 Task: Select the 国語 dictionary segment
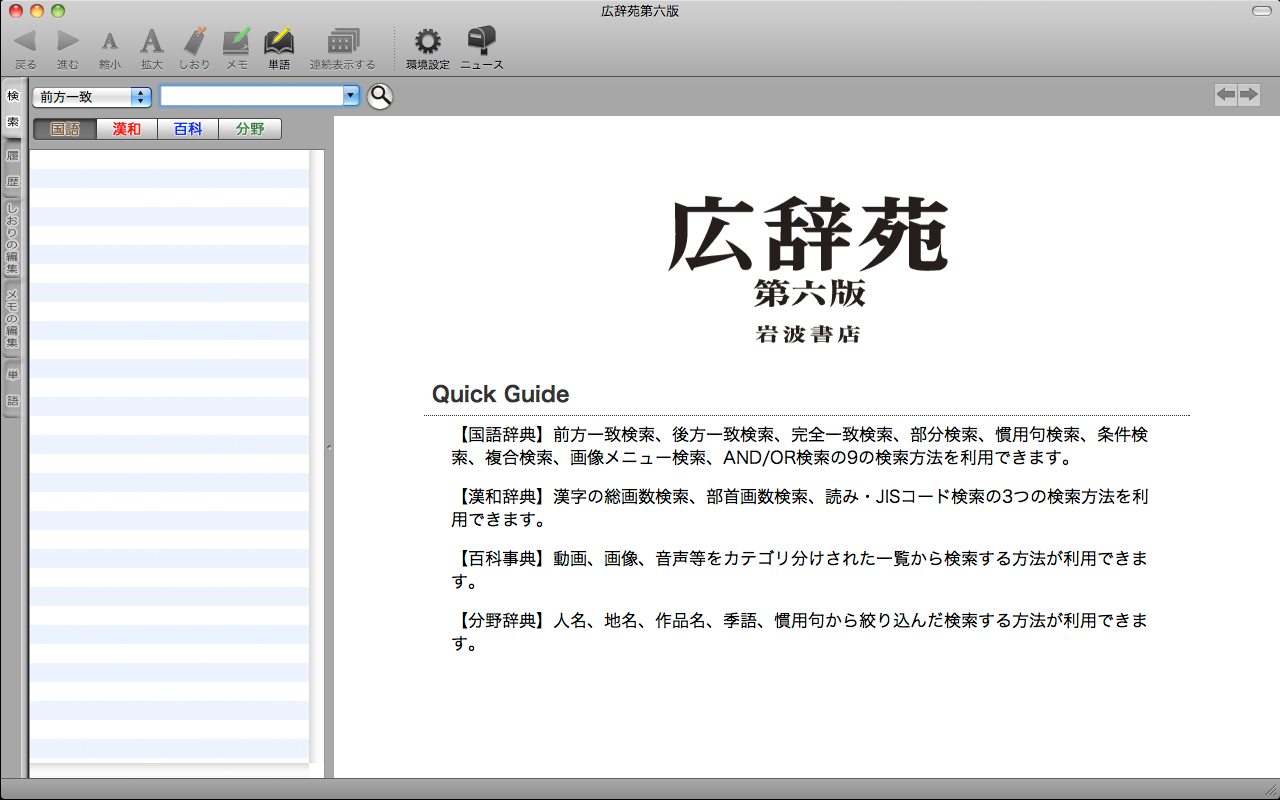pos(65,129)
